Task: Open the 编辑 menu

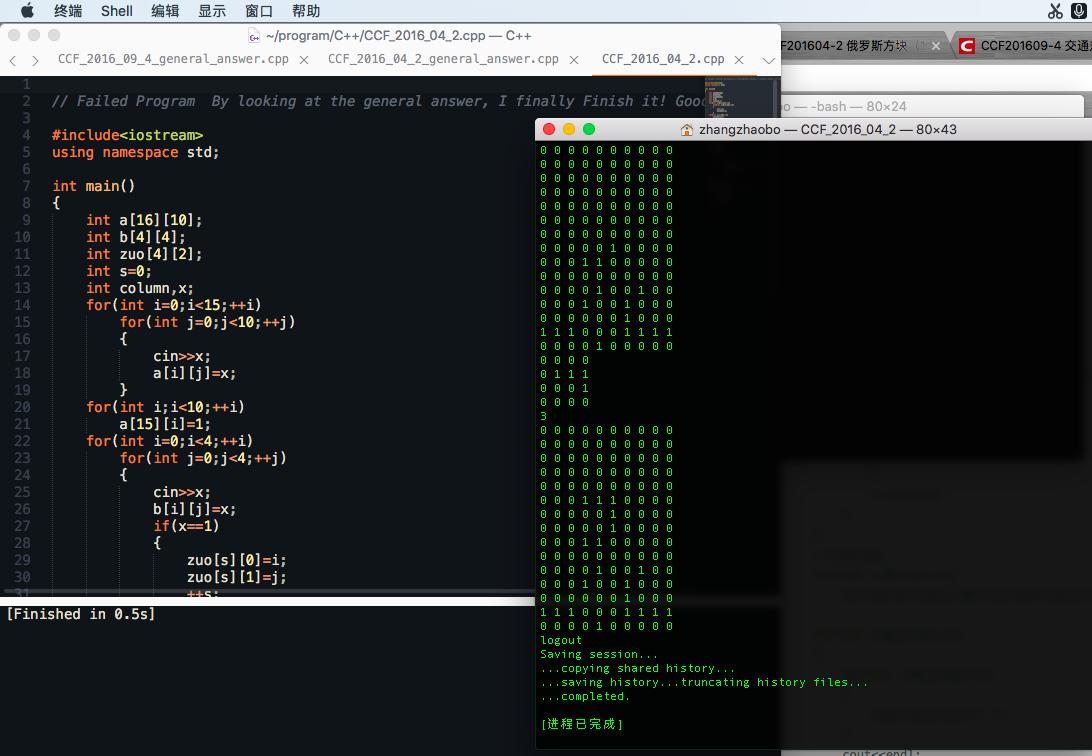Action: click(165, 10)
